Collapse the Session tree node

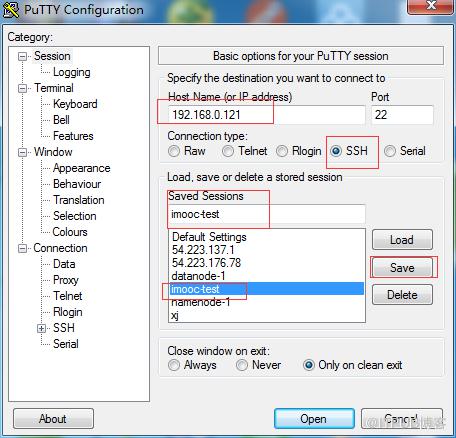[x=22, y=56]
